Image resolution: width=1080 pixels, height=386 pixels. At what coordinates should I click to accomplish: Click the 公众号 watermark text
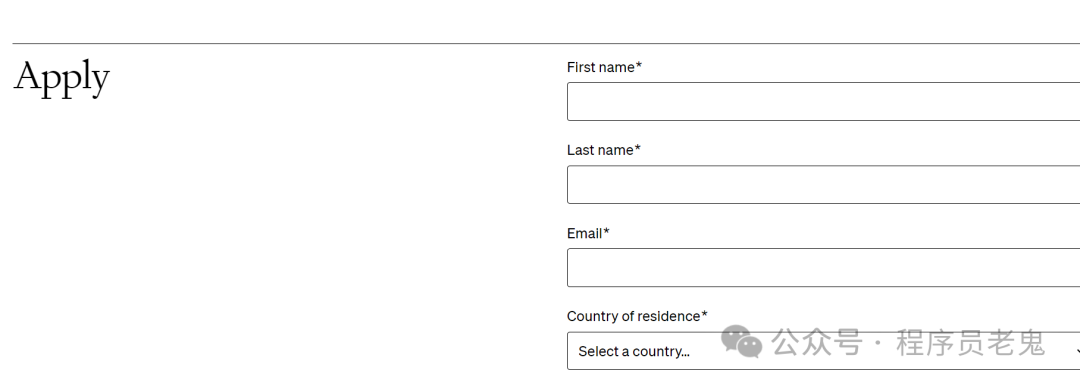[x=817, y=343]
